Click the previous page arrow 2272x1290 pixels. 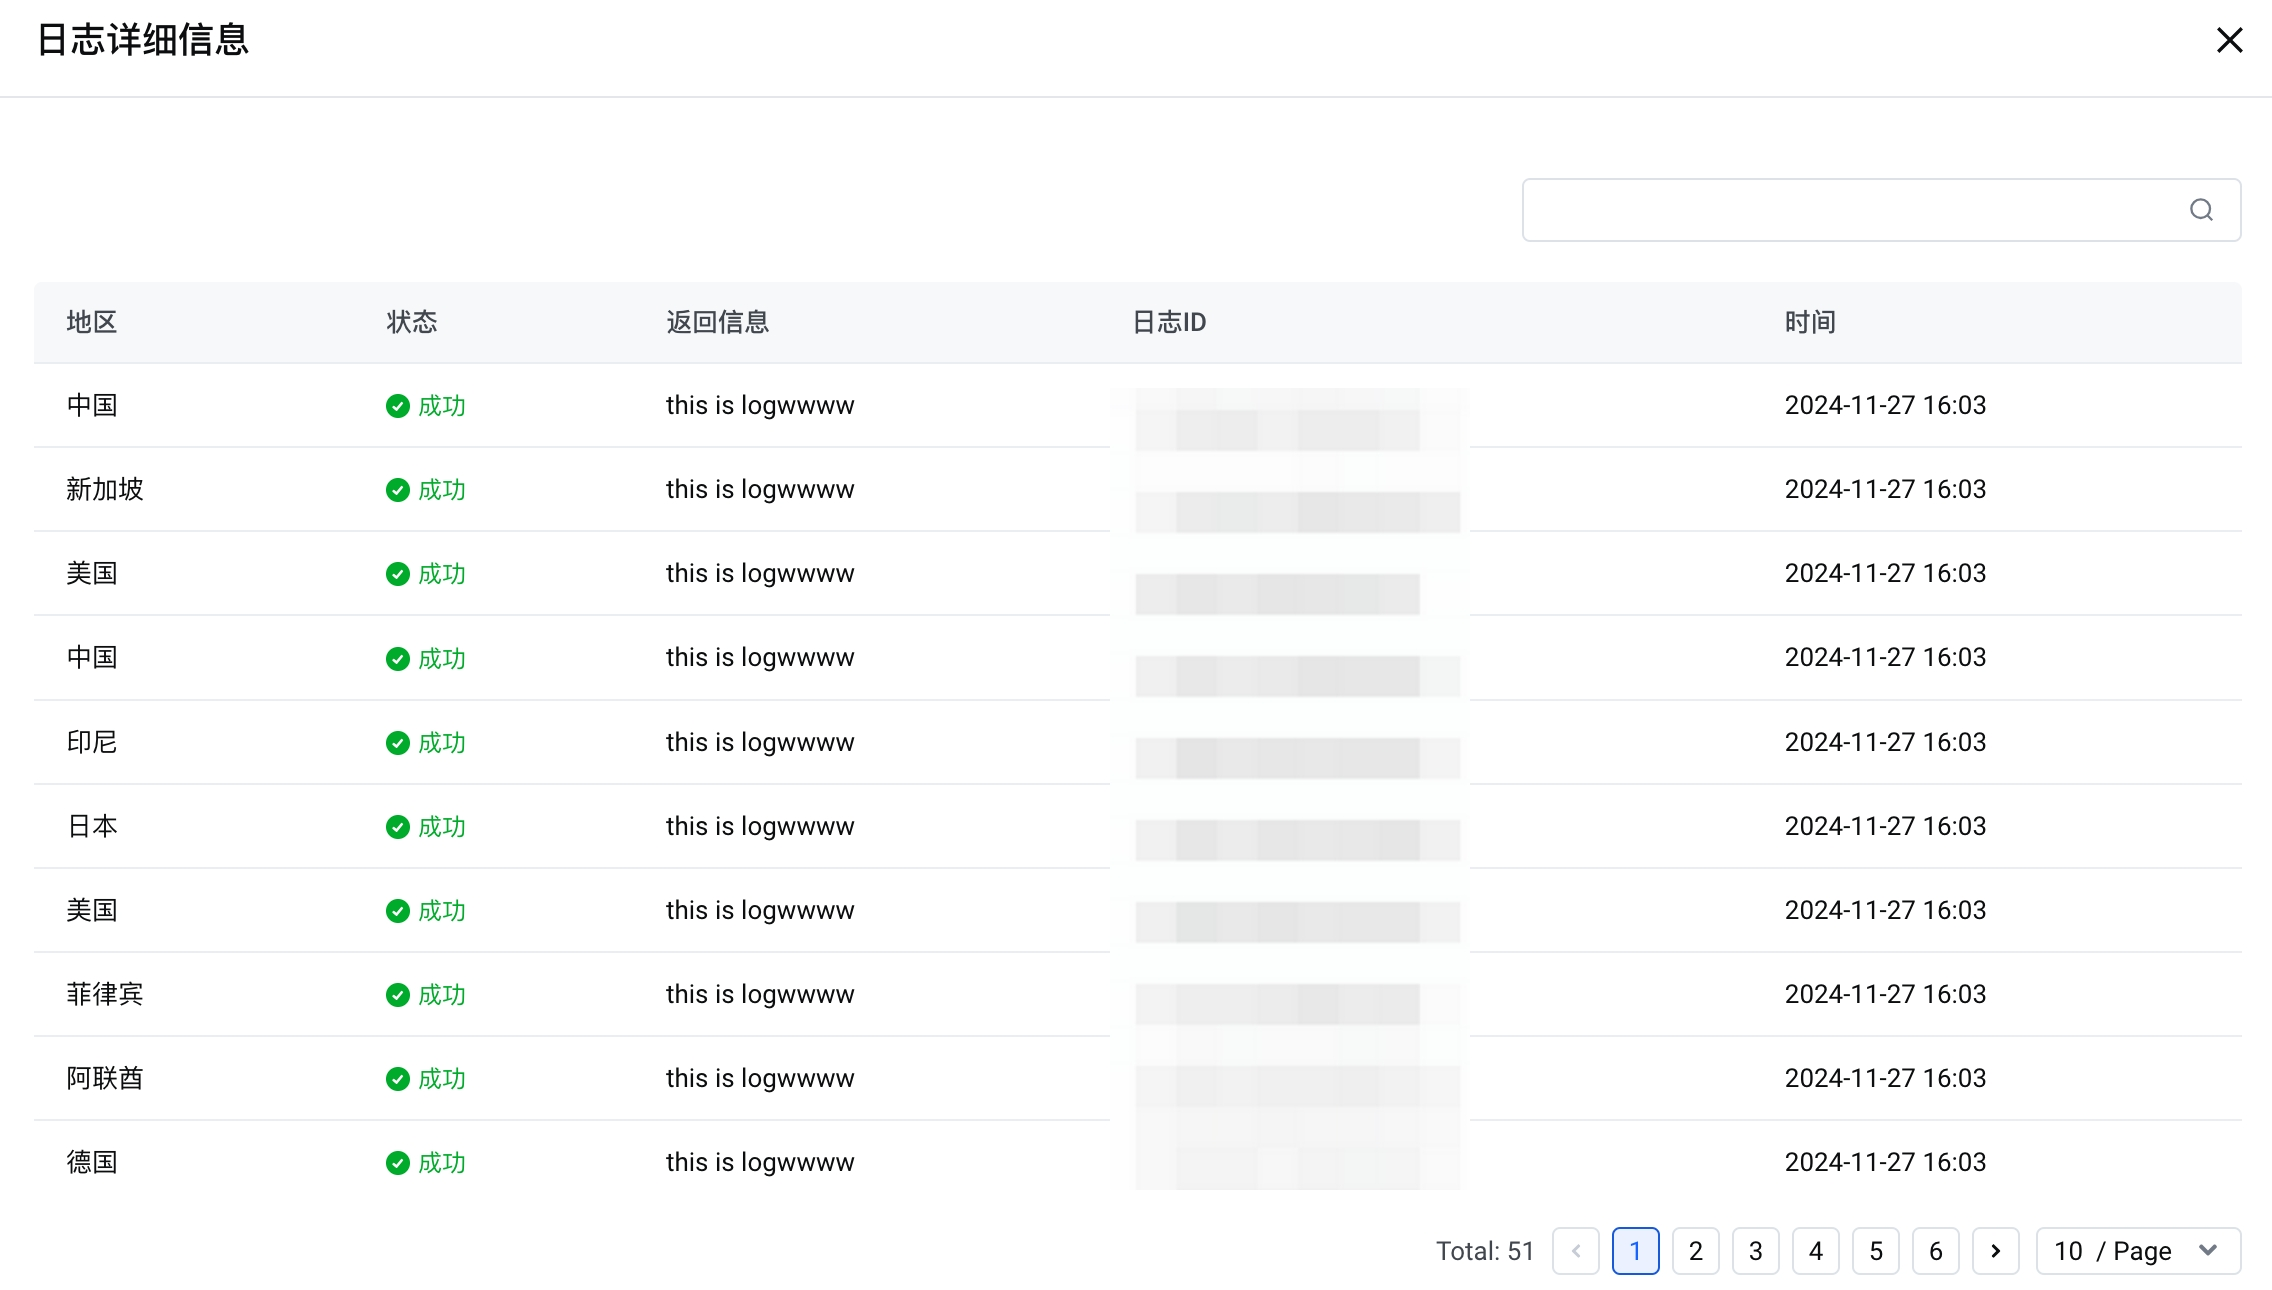pos(1575,1251)
